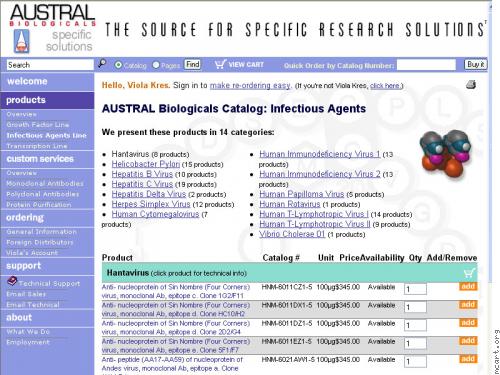Open Foreign Distributors in sidebar
This screenshot has width=500, height=375.
40,242
